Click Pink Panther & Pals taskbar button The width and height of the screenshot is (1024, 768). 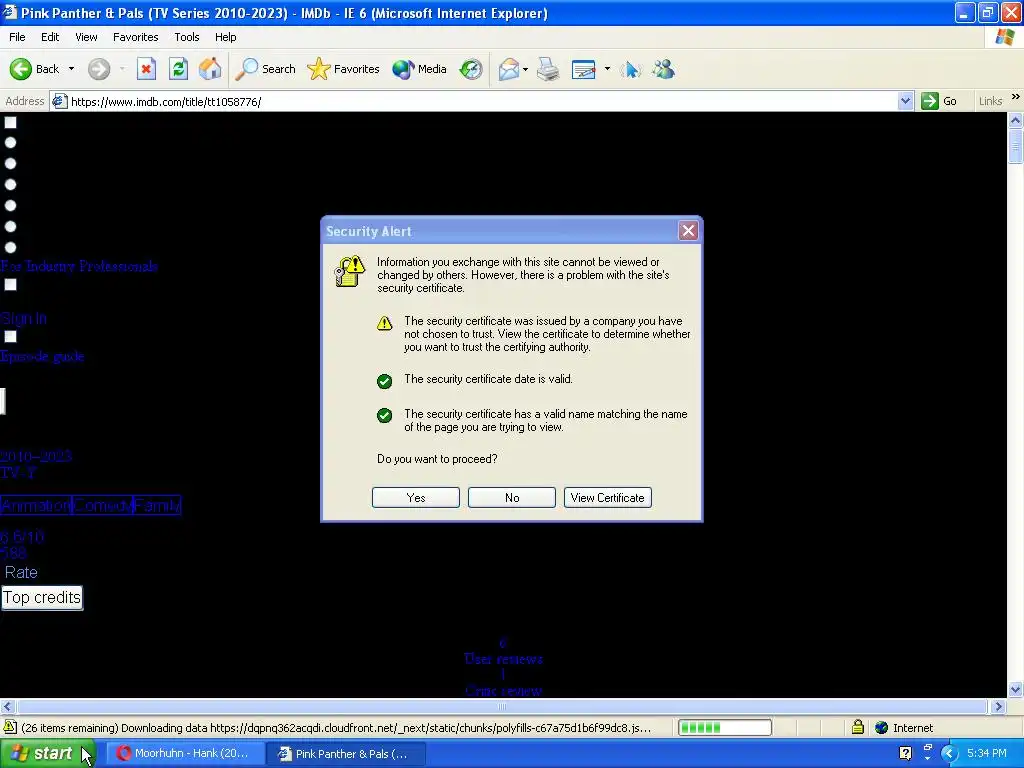click(347, 754)
